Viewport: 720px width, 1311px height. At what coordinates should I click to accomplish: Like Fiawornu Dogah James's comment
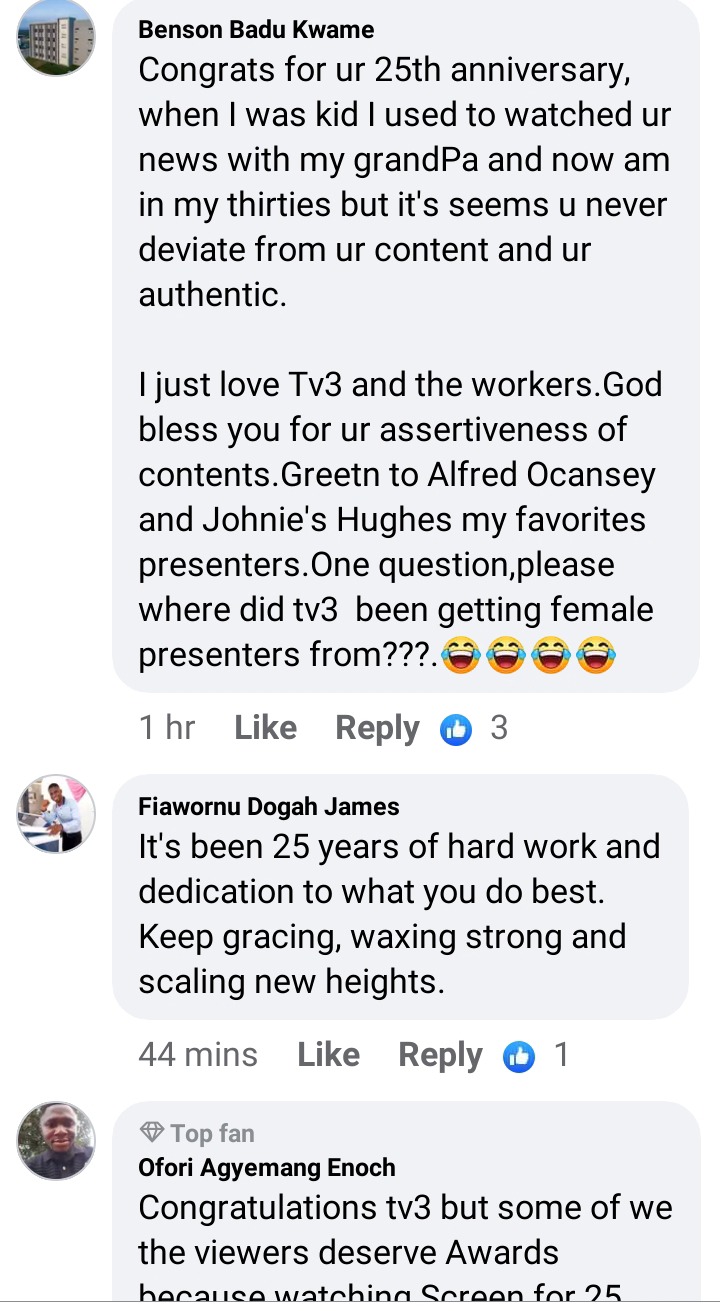(328, 1055)
